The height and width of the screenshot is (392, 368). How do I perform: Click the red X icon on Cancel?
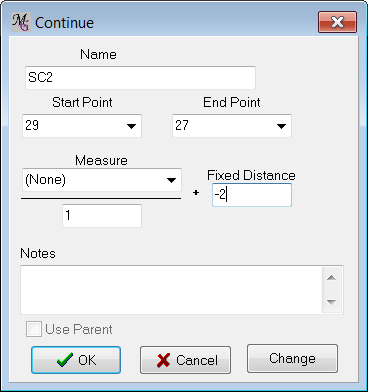click(163, 360)
